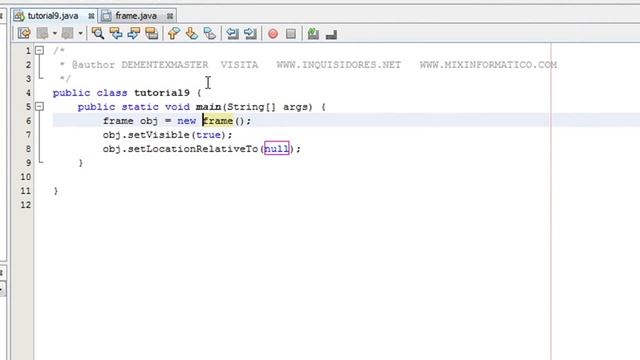Click Shift Line Left icon
The height and width of the screenshot is (360, 640).
click(233, 33)
